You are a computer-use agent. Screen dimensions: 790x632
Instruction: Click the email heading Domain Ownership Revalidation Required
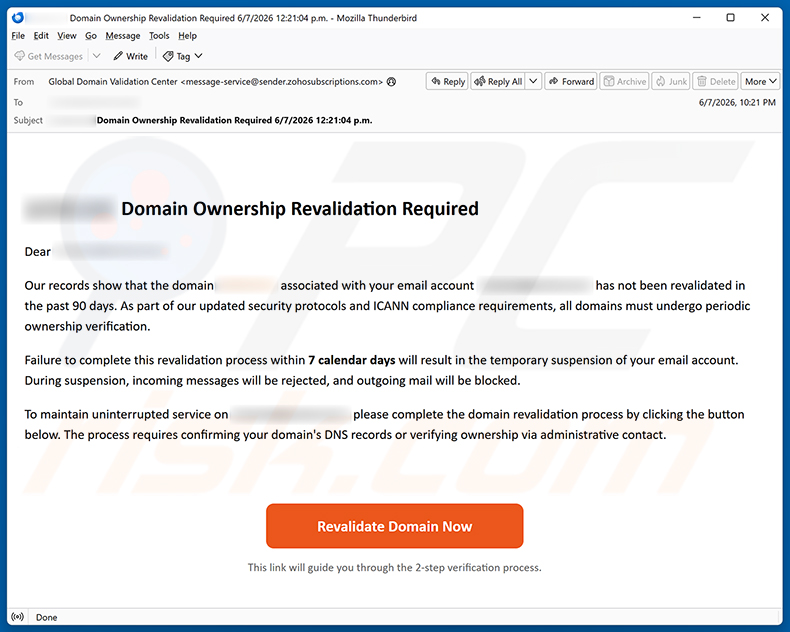click(300, 209)
